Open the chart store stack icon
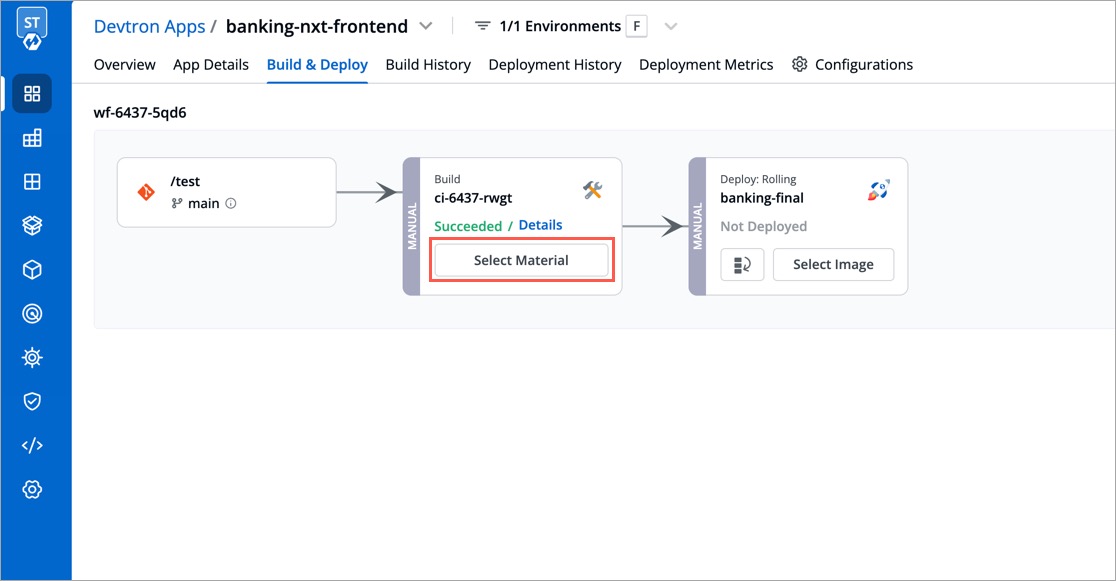 [32, 226]
